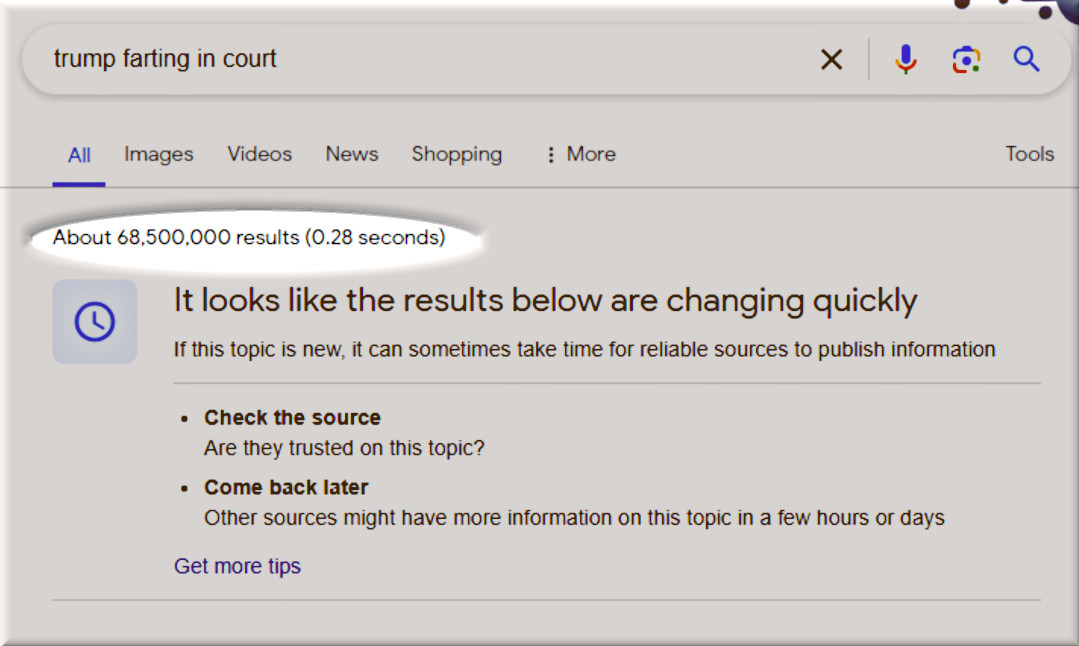Go to the News tab
The height and width of the screenshot is (646, 1079).
352,154
